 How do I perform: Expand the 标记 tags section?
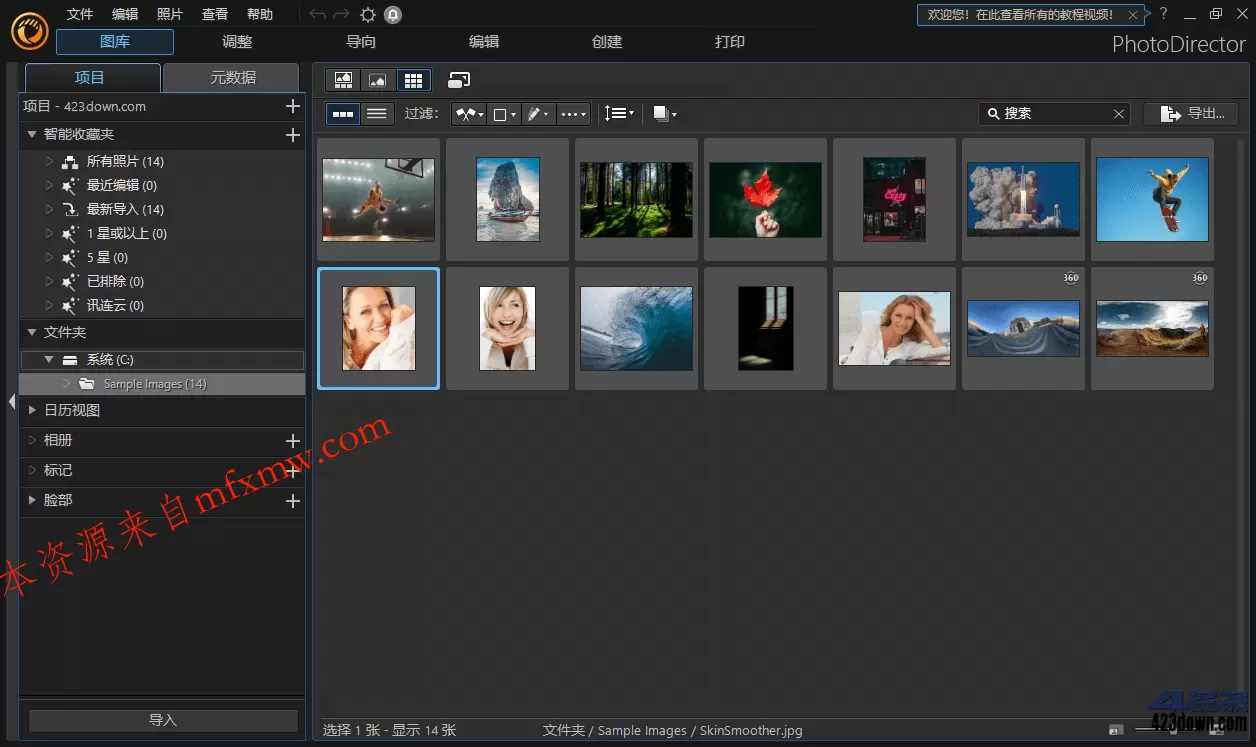point(32,470)
